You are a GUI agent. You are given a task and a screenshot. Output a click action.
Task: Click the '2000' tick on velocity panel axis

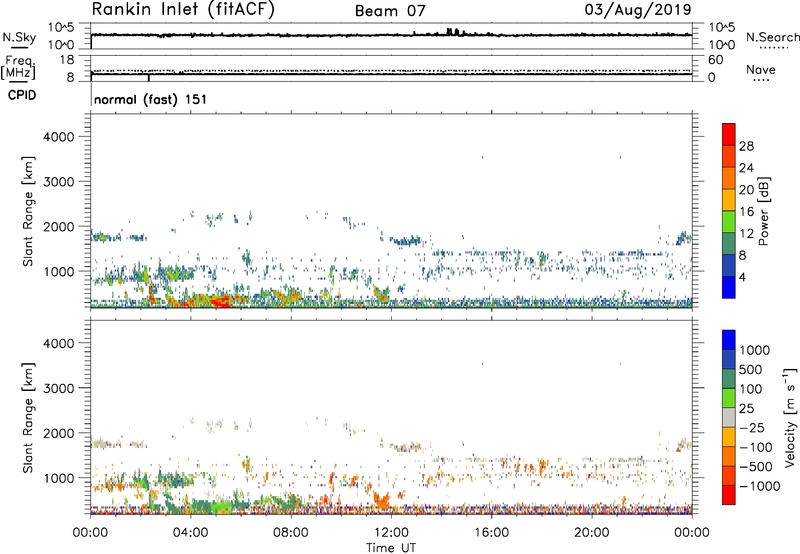[58, 433]
